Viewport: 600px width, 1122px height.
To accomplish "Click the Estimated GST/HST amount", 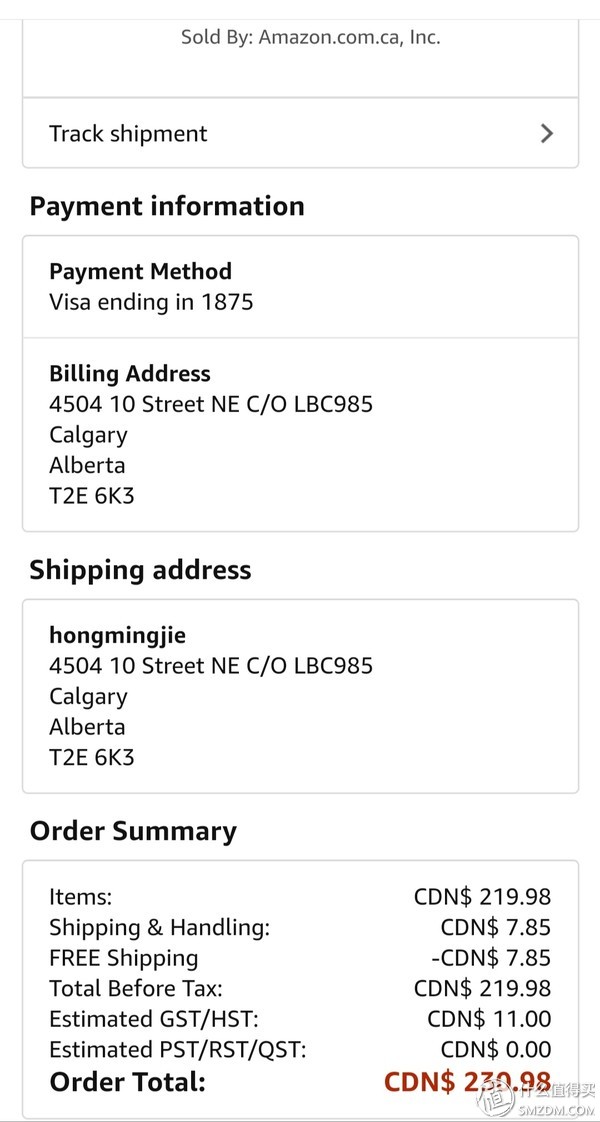I will click(x=488, y=1019).
